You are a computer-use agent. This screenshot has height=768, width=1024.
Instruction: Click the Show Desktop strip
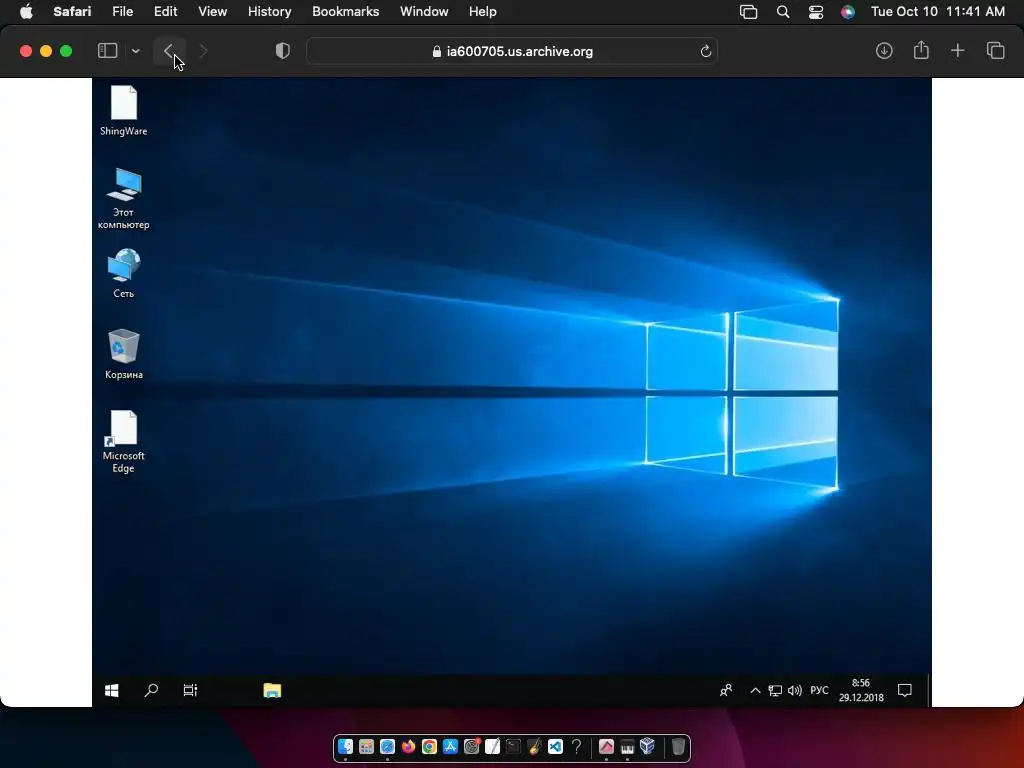pyautogui.click(x=929, y=690)
